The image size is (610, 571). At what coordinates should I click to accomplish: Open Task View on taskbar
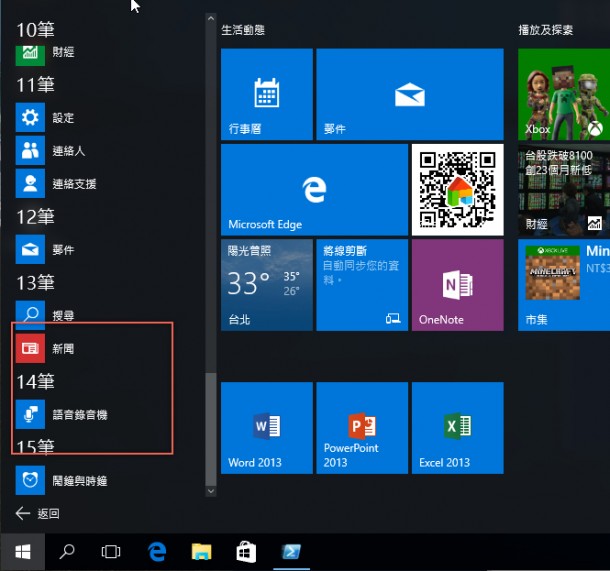click(111, 552)
